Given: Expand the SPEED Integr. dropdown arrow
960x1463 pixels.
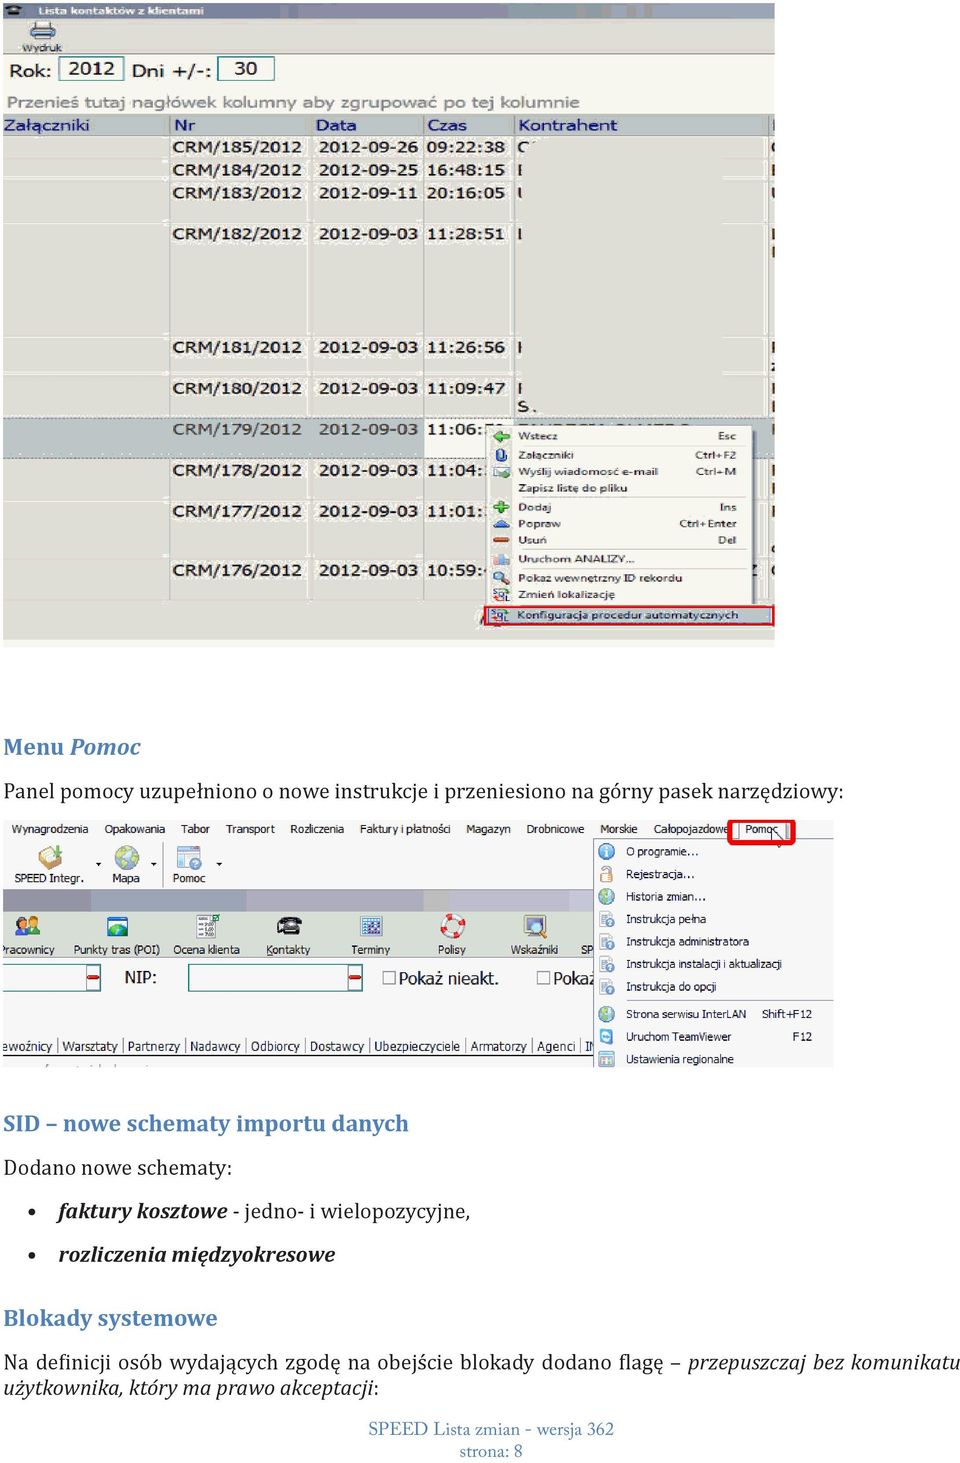Looking at the screenshot, I should click(x=98, y=863).
